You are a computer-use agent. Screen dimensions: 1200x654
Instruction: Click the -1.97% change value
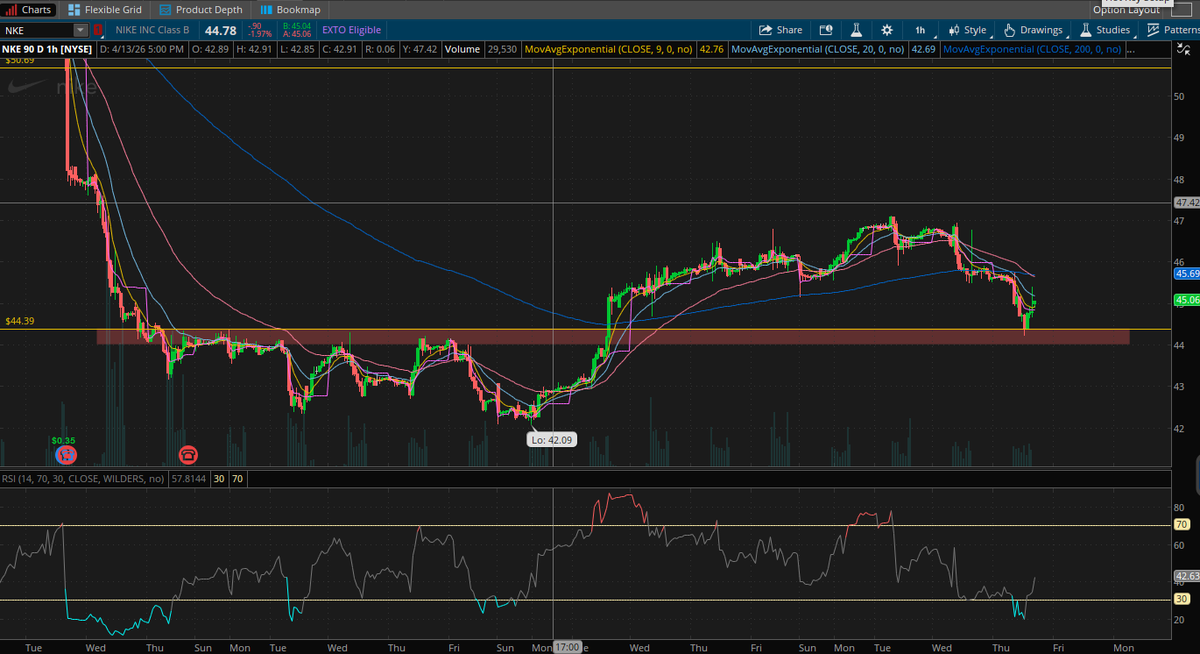click(262, 34)
